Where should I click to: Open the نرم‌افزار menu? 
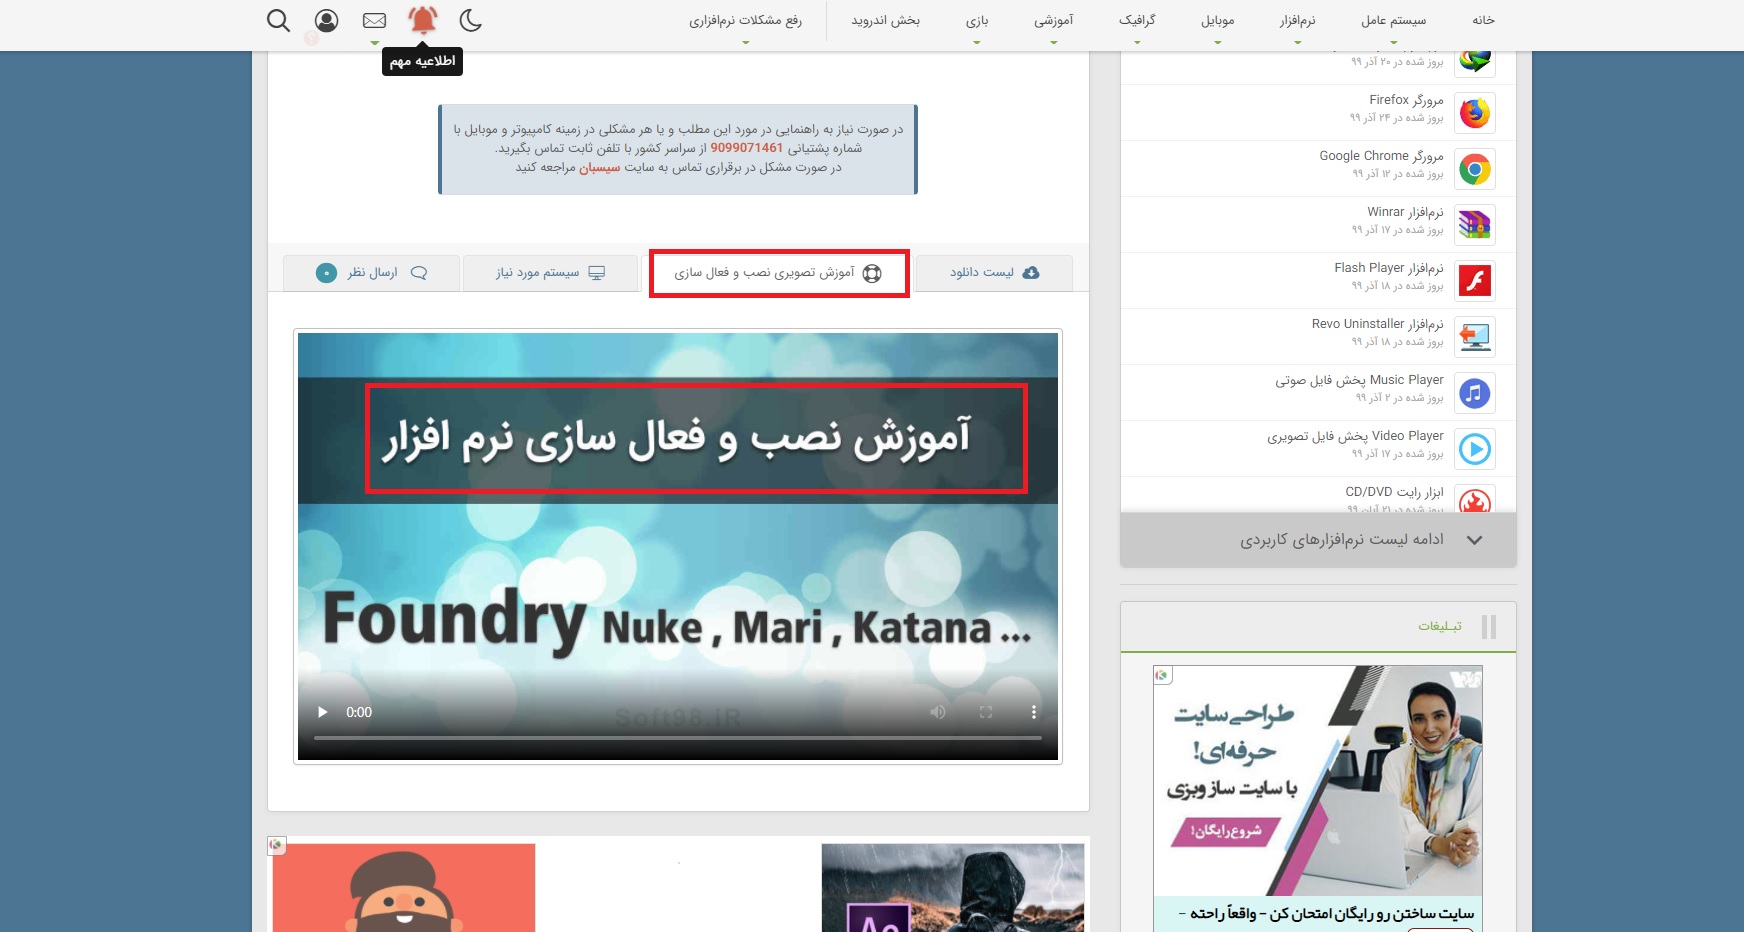click(1297, 20)
